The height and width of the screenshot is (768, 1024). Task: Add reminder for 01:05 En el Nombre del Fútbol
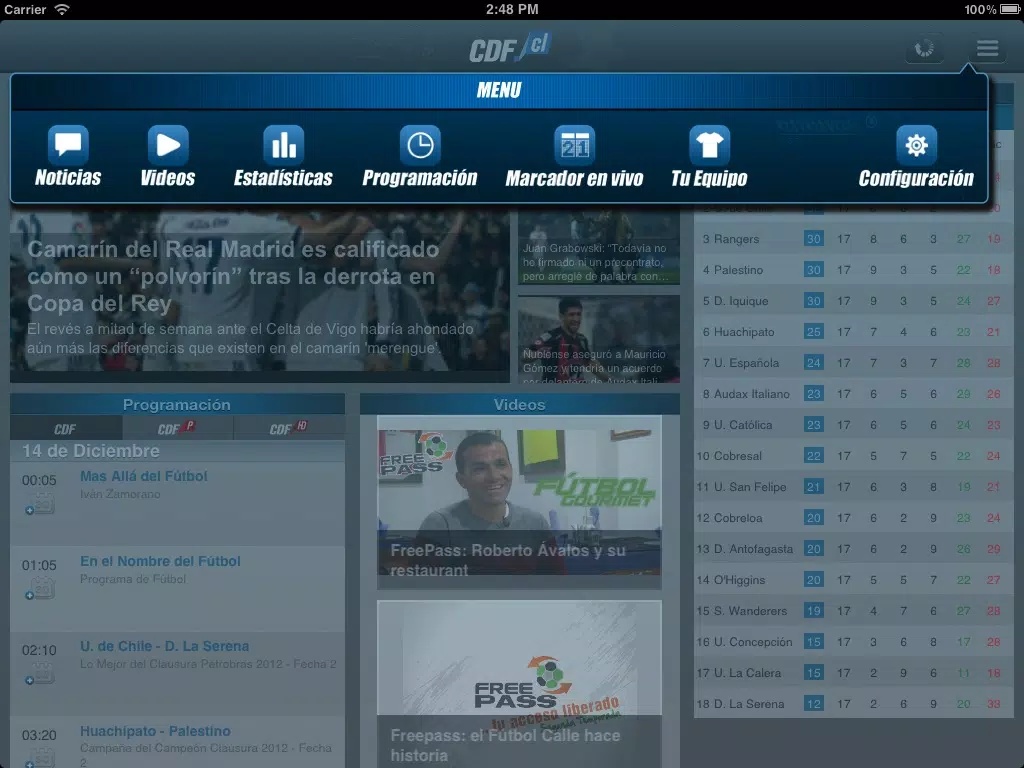[39, 590]
